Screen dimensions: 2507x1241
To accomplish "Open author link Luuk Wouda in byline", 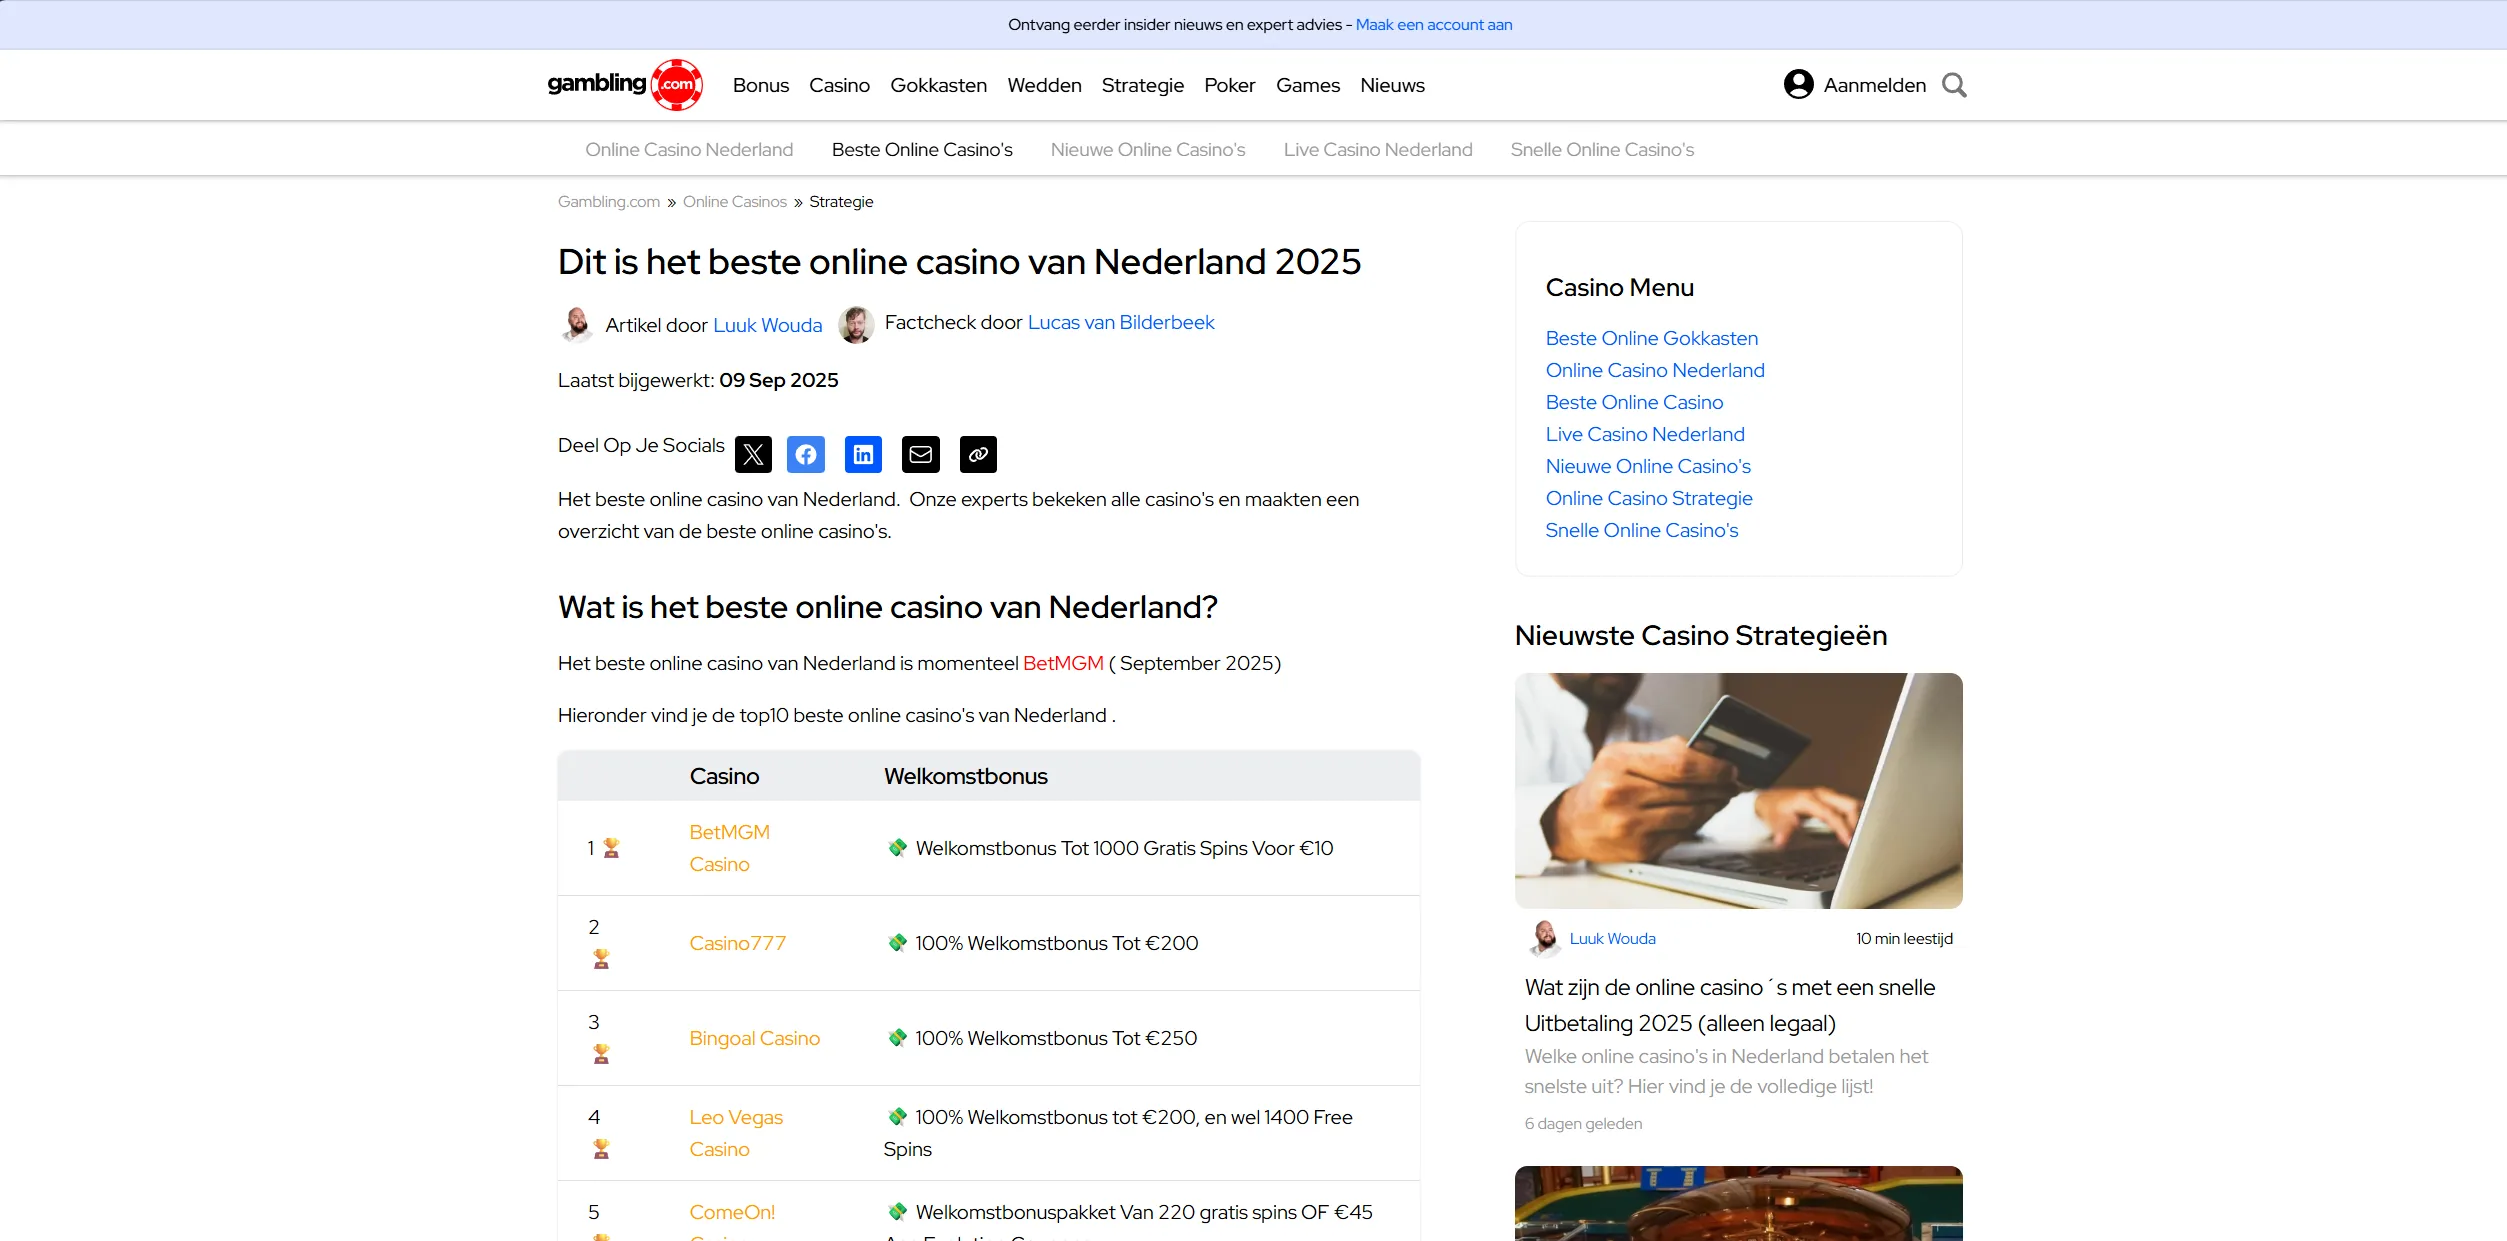I will click(767, 325).
